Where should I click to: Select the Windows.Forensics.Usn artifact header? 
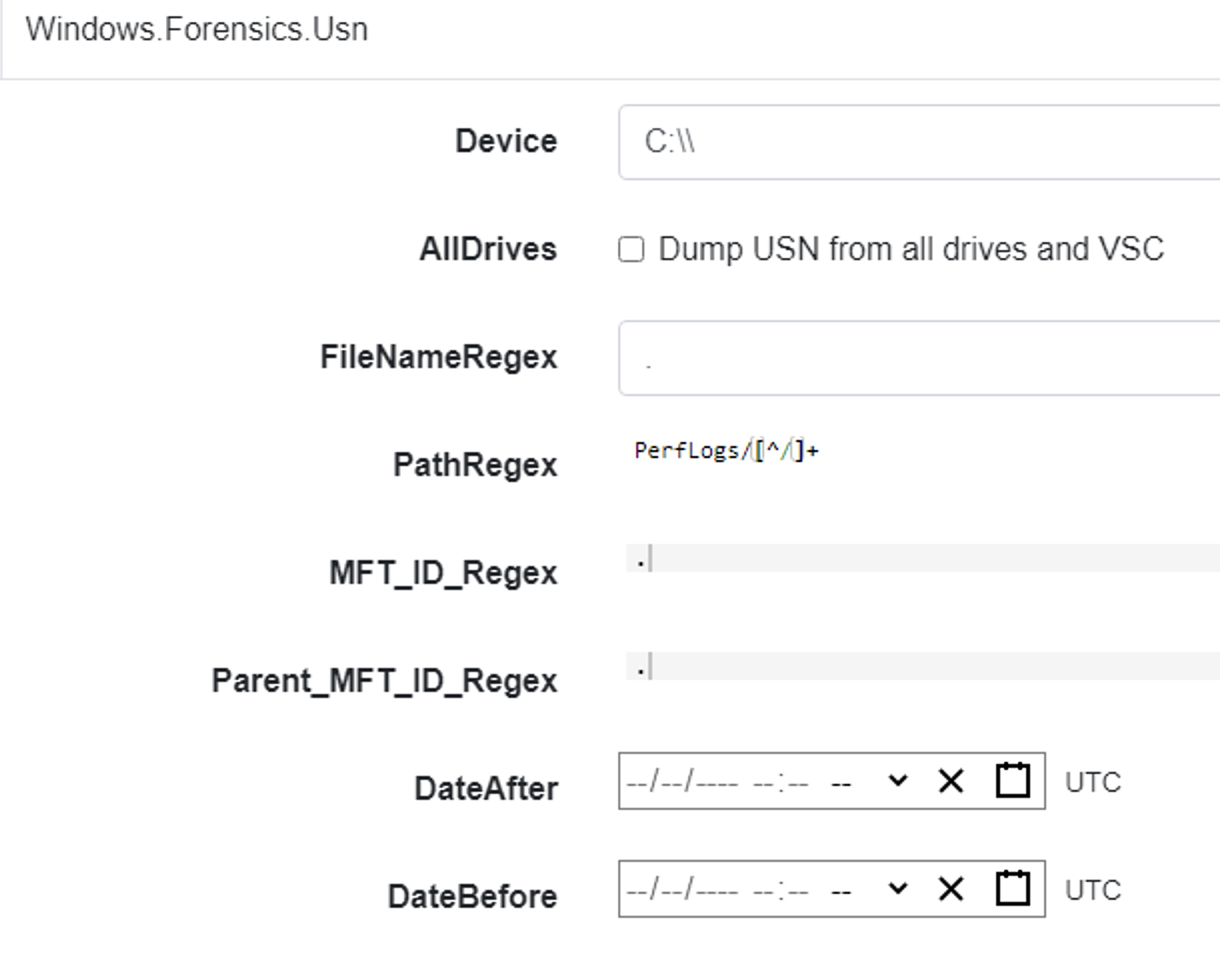[197, 29]
